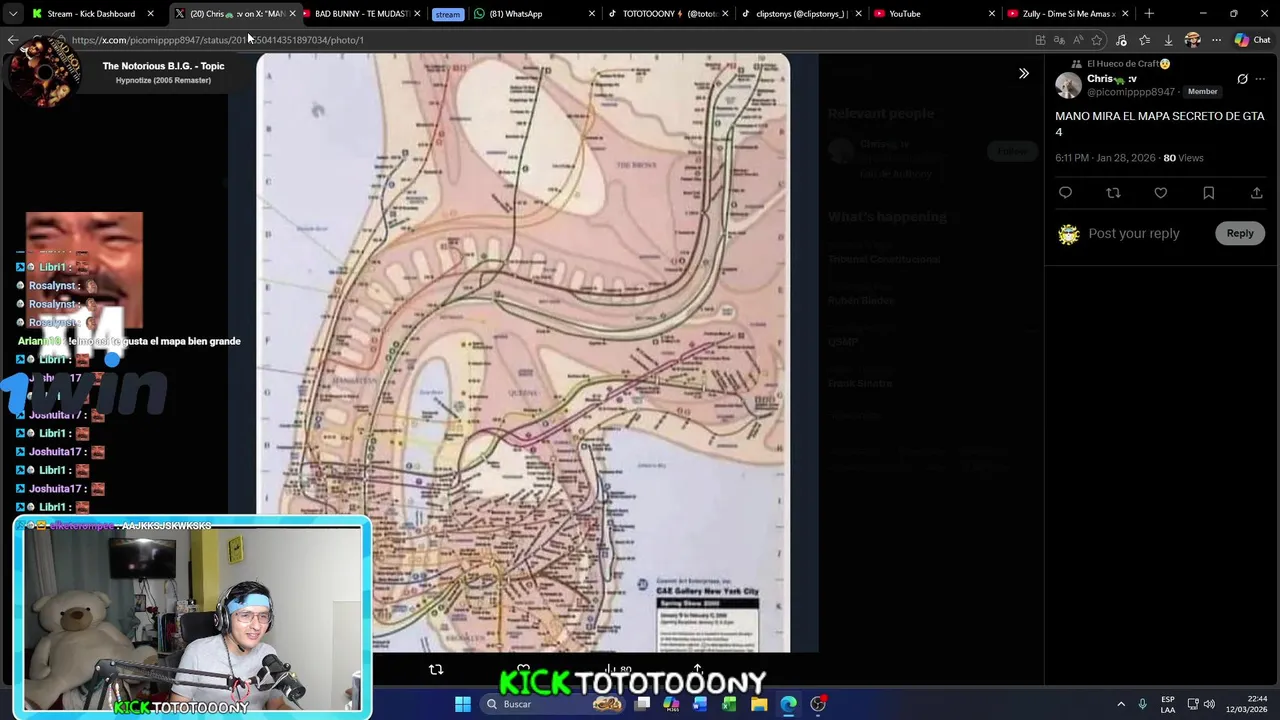Open Word from the taskbar
Viewport: 1280px width, 720px height.
click(700, 704)
